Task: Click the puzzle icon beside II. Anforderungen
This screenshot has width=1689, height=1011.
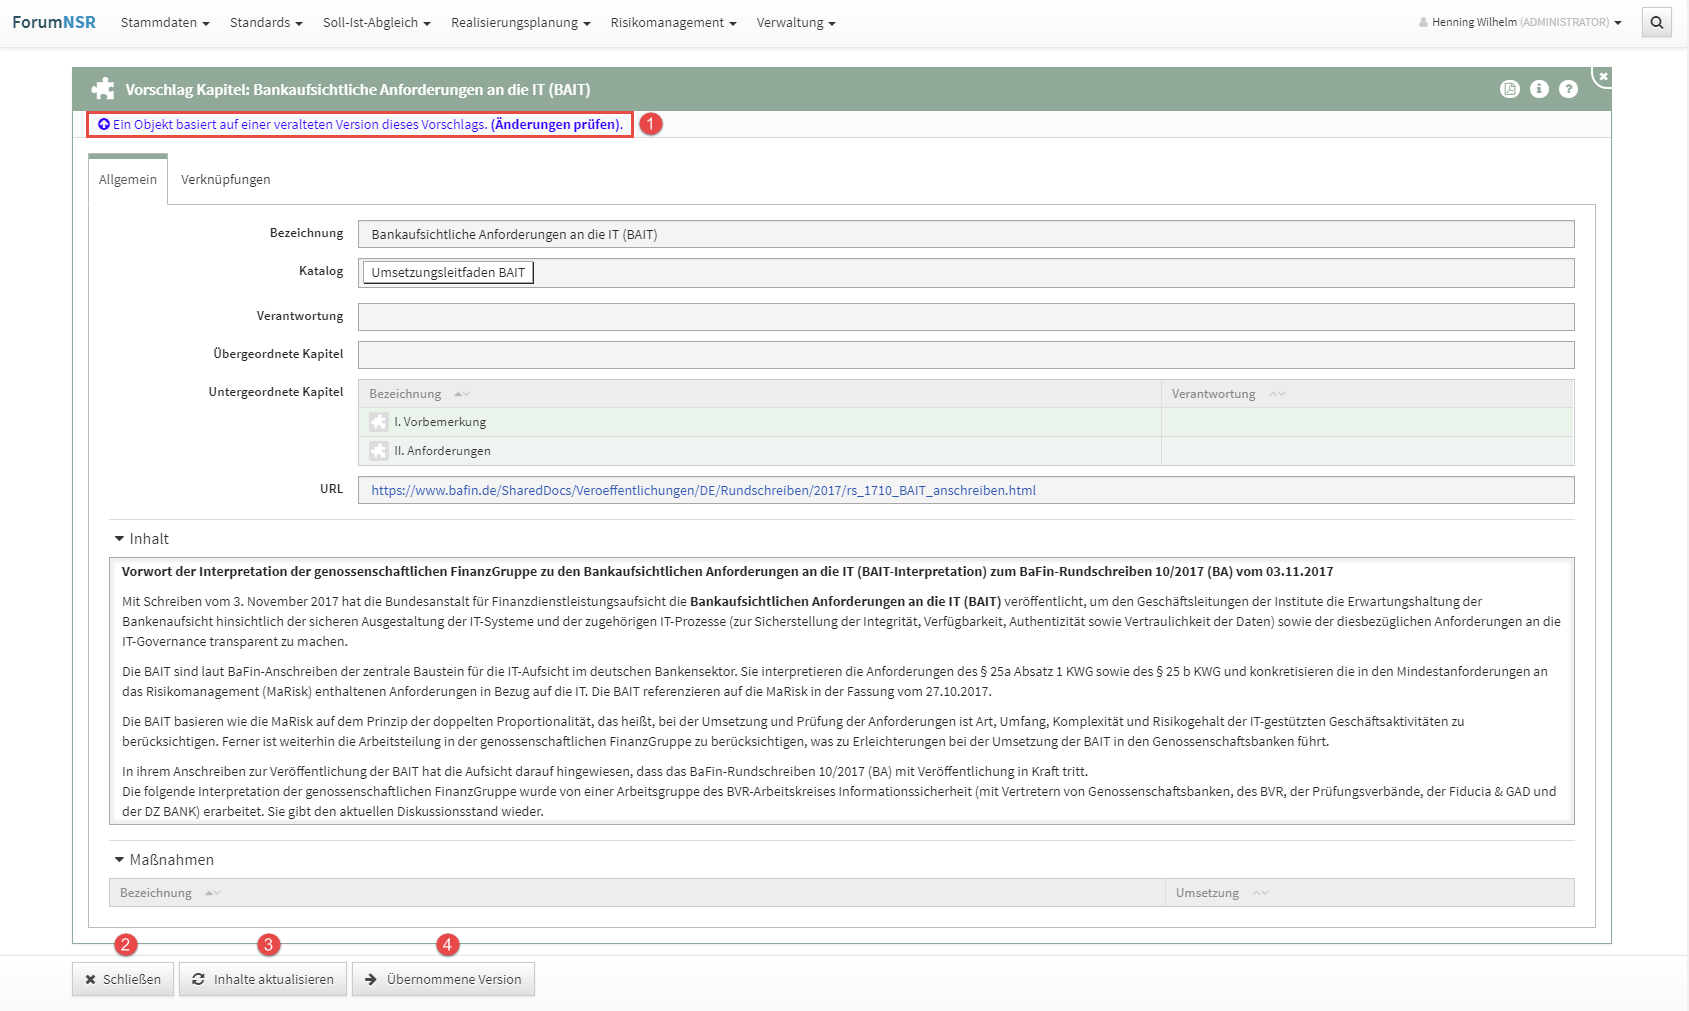Action: [379, 451]
